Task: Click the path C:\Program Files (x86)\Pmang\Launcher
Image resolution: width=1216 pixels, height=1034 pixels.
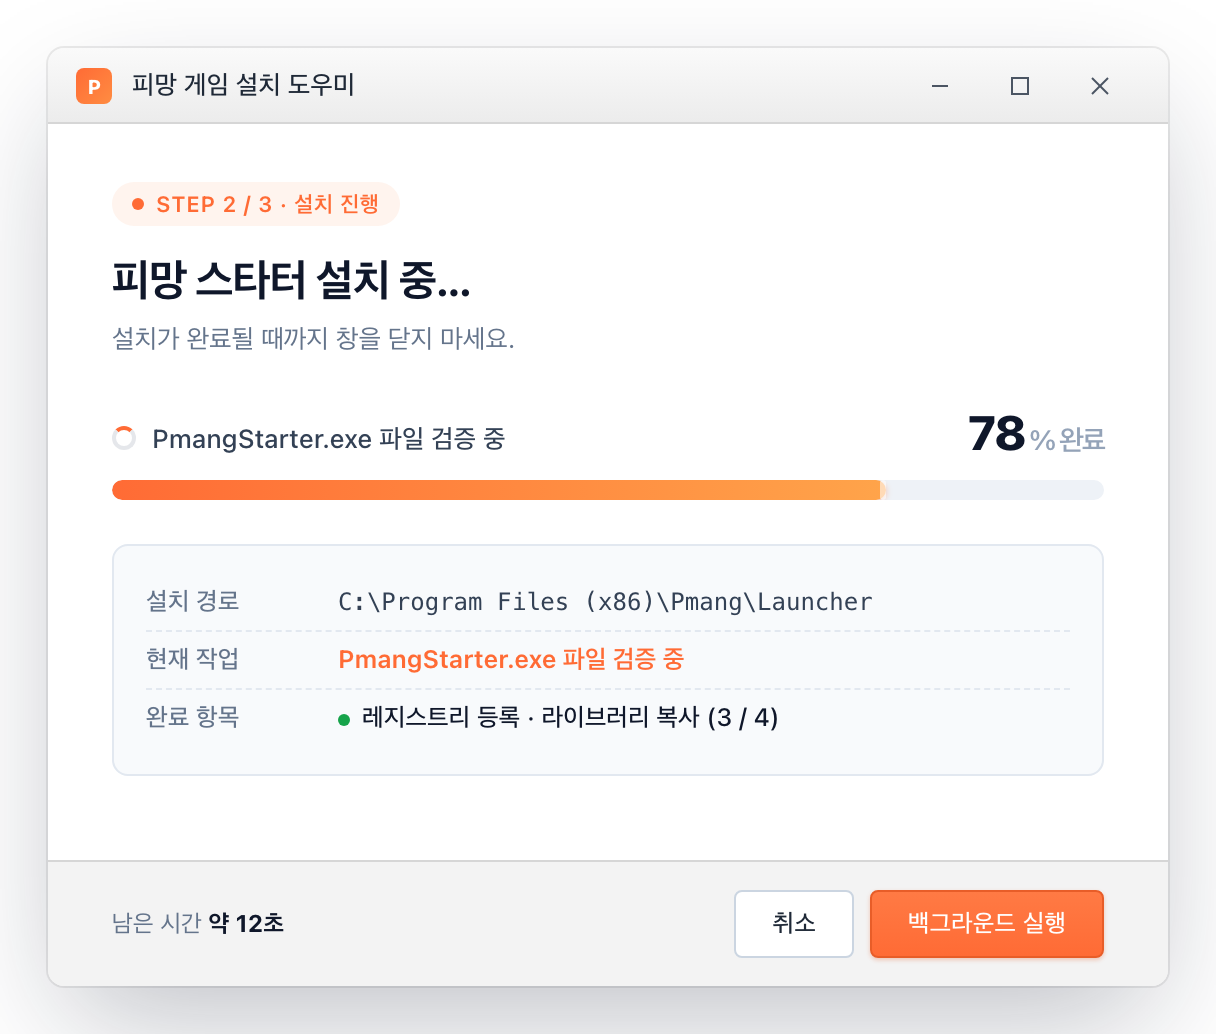Action: point(605,602)
